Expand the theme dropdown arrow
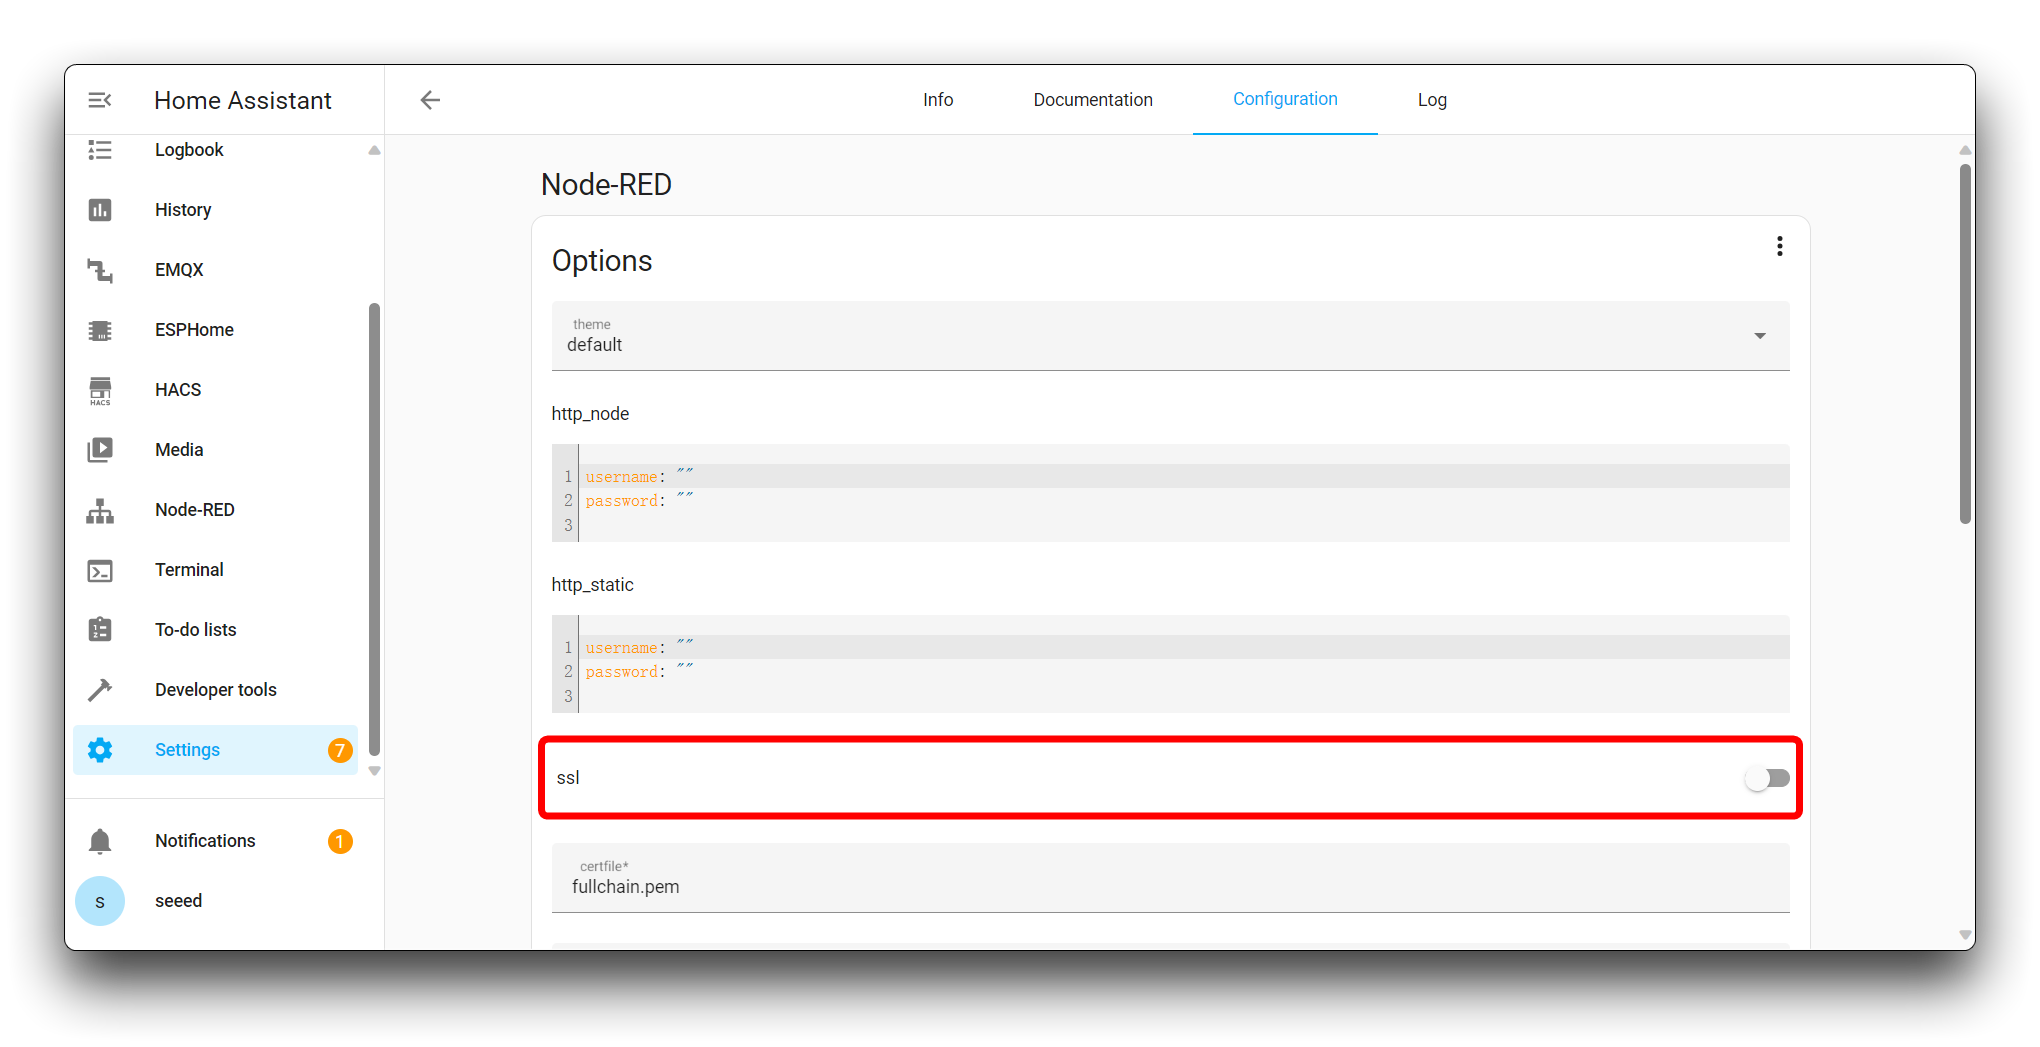The width and height of the screenshot is (2040, 1047). [1760, 336]
